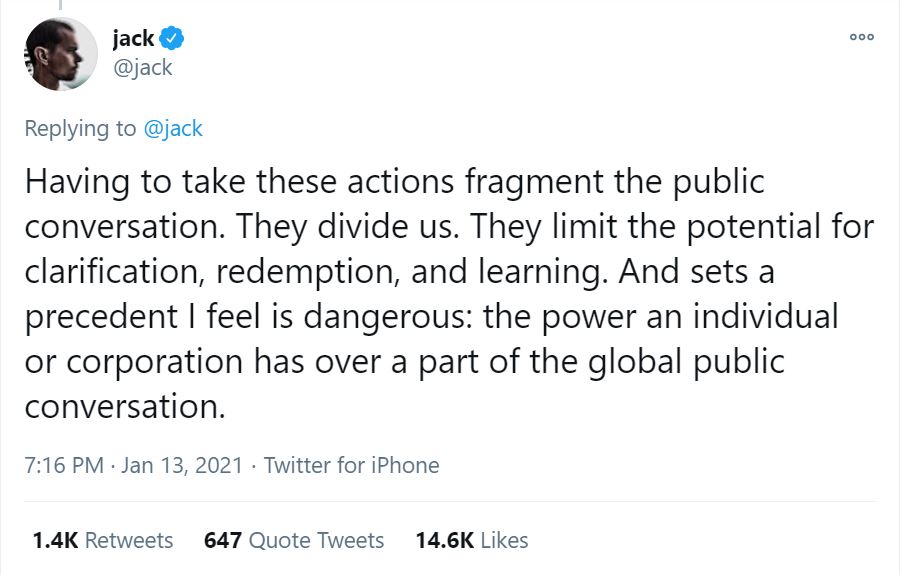This screenshot has height=575, width=903.
Task: View the 1.4K Retweets list
Action: (x=102, y=540)
